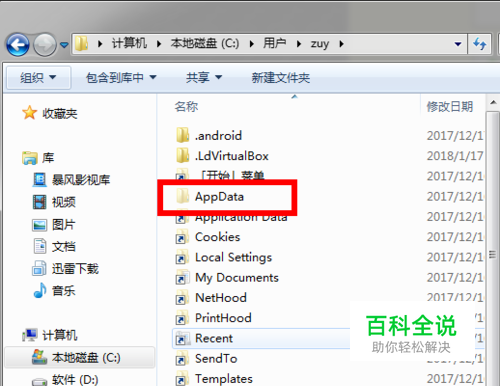The height and width of the screenshot is (386, 500).
Task: Open the 包含到库中 menu
Action: pyautogui.click(x=121, y=78)
